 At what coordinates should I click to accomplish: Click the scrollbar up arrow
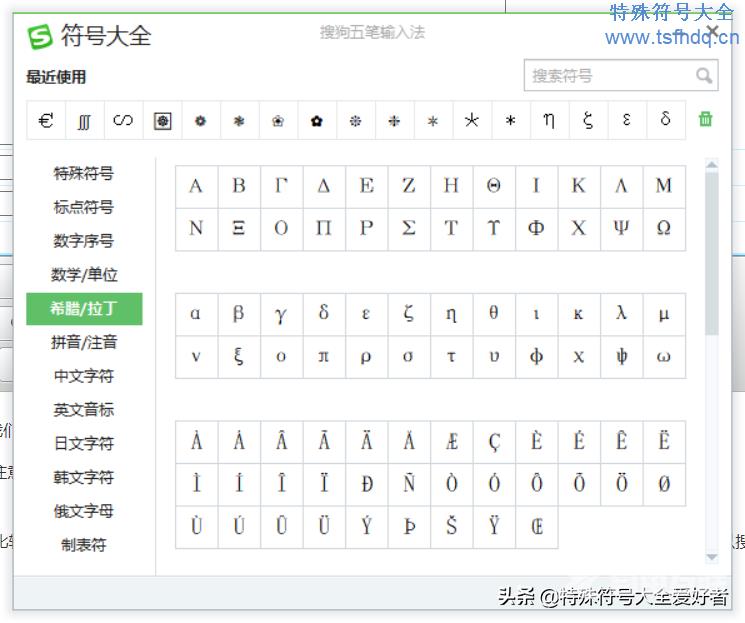click(711, 165)
